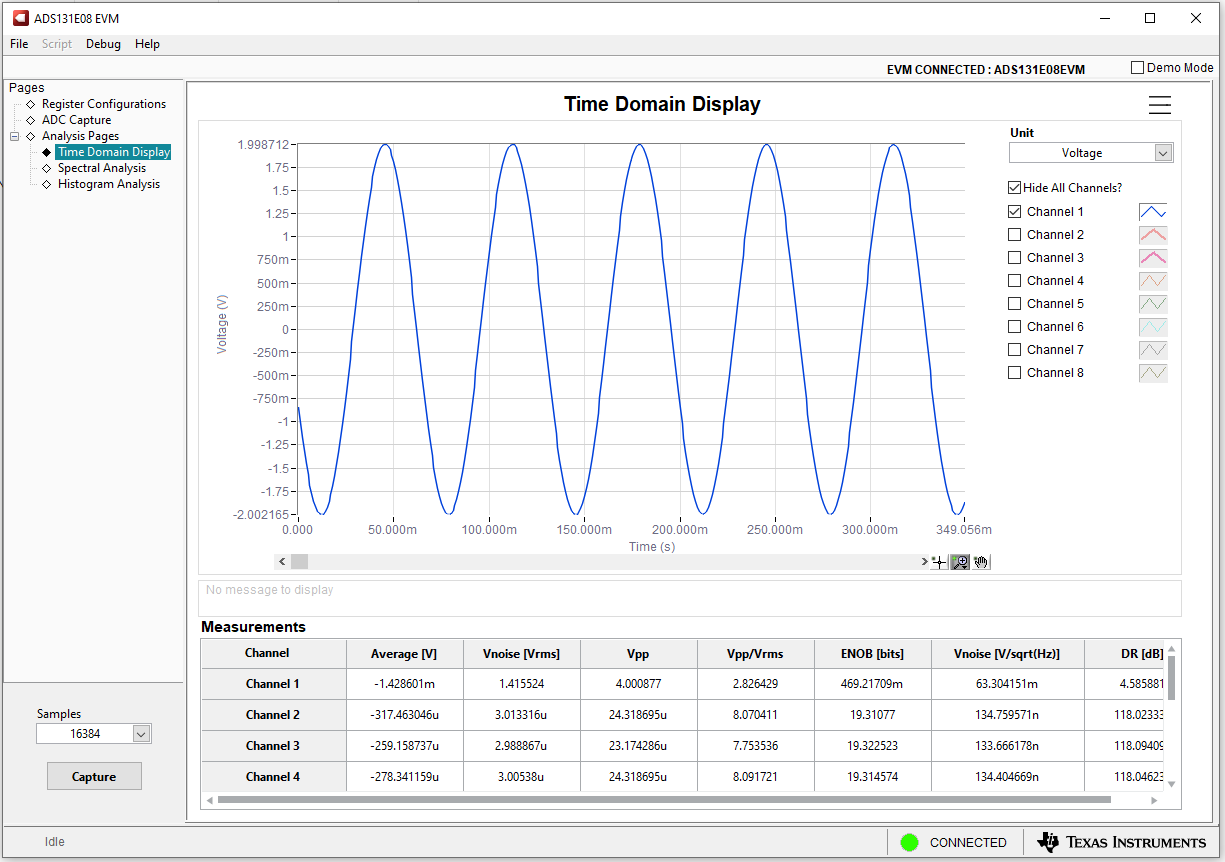The image size is (1225, 862).
Task: Click the Channel 2 plot style icon
Action: coord(1153,235)
